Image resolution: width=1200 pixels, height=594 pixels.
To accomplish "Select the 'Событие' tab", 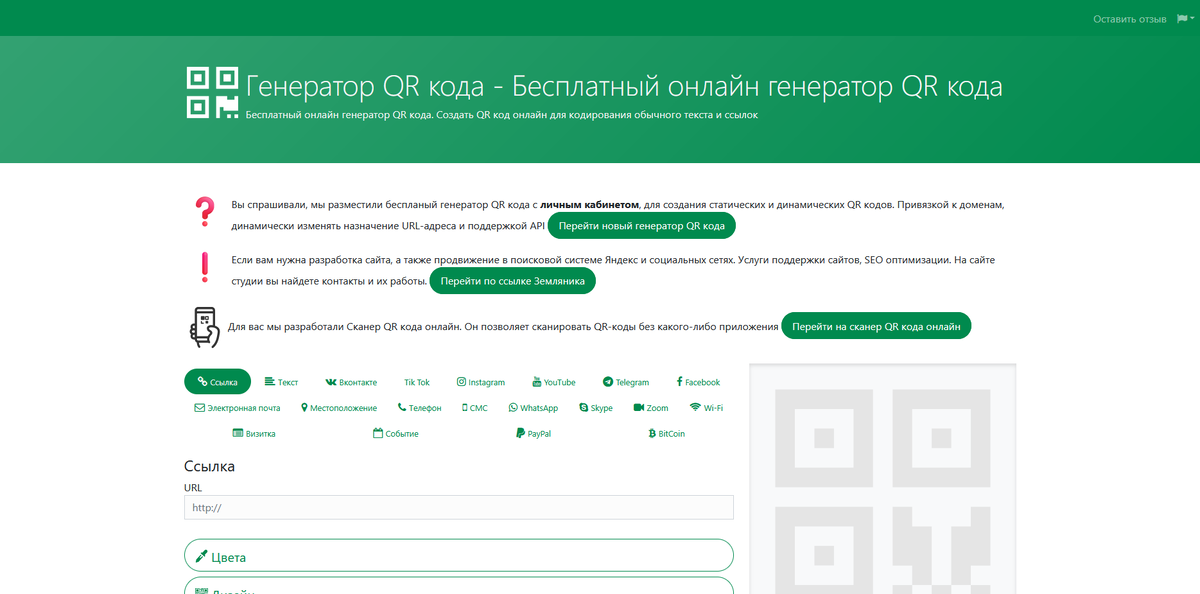I will 395,434.
